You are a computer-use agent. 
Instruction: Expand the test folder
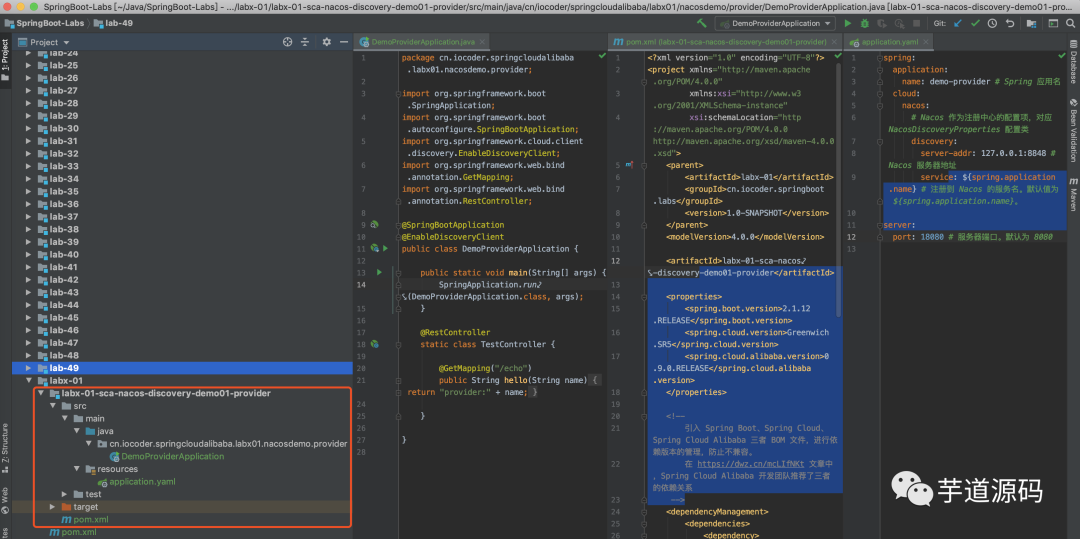pos(65,494)
